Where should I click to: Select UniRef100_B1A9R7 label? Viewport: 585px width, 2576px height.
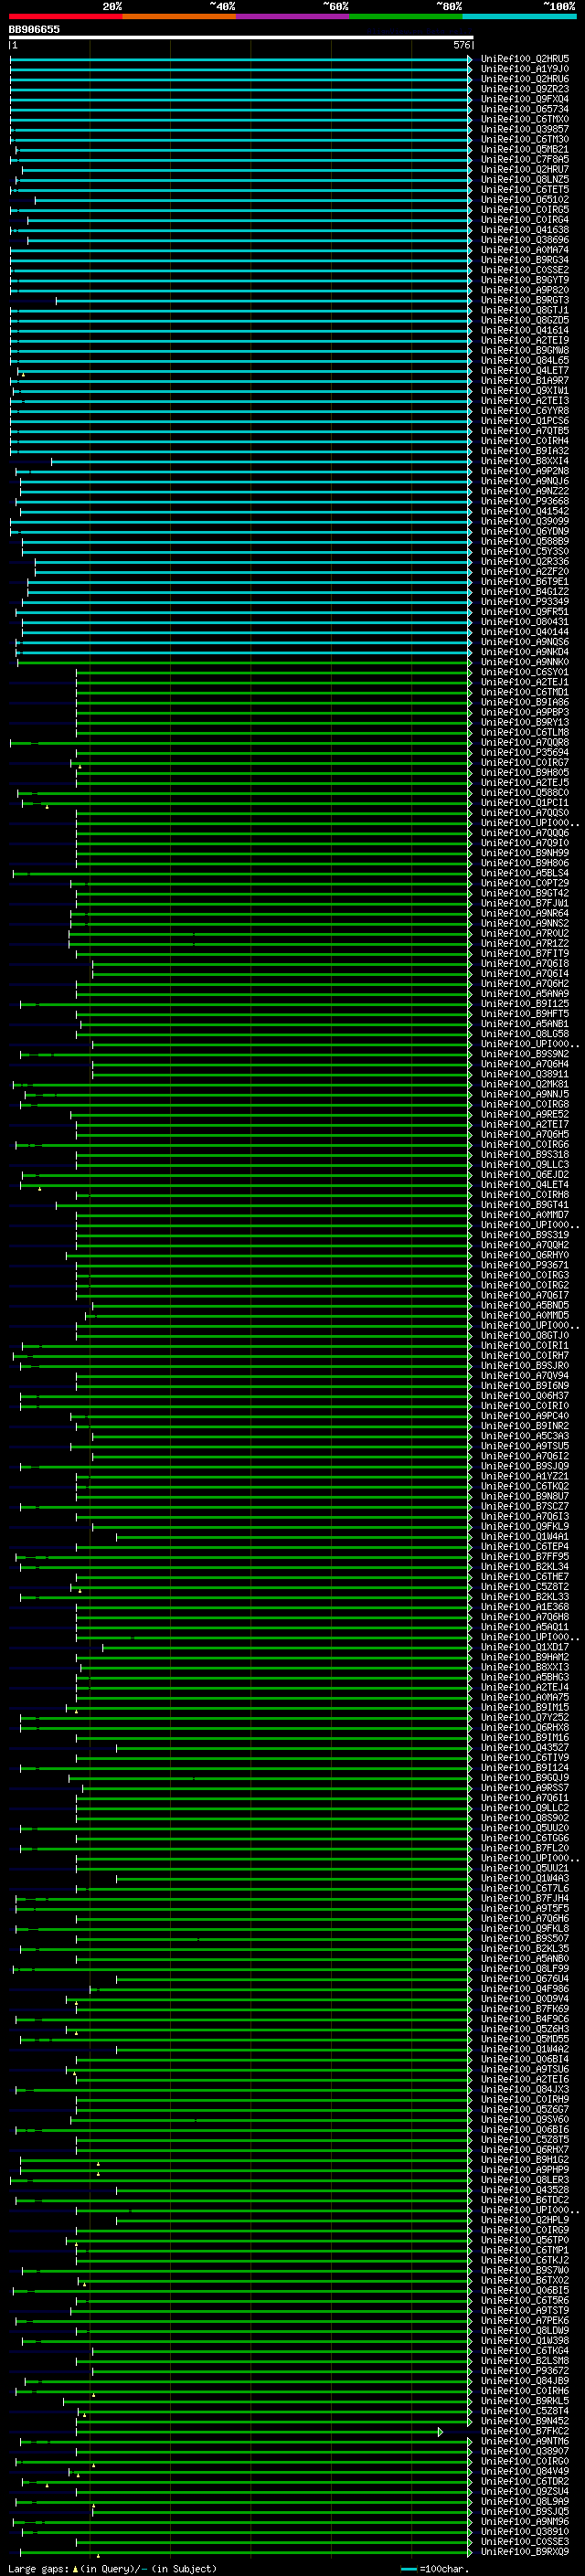tap(524, 381)
